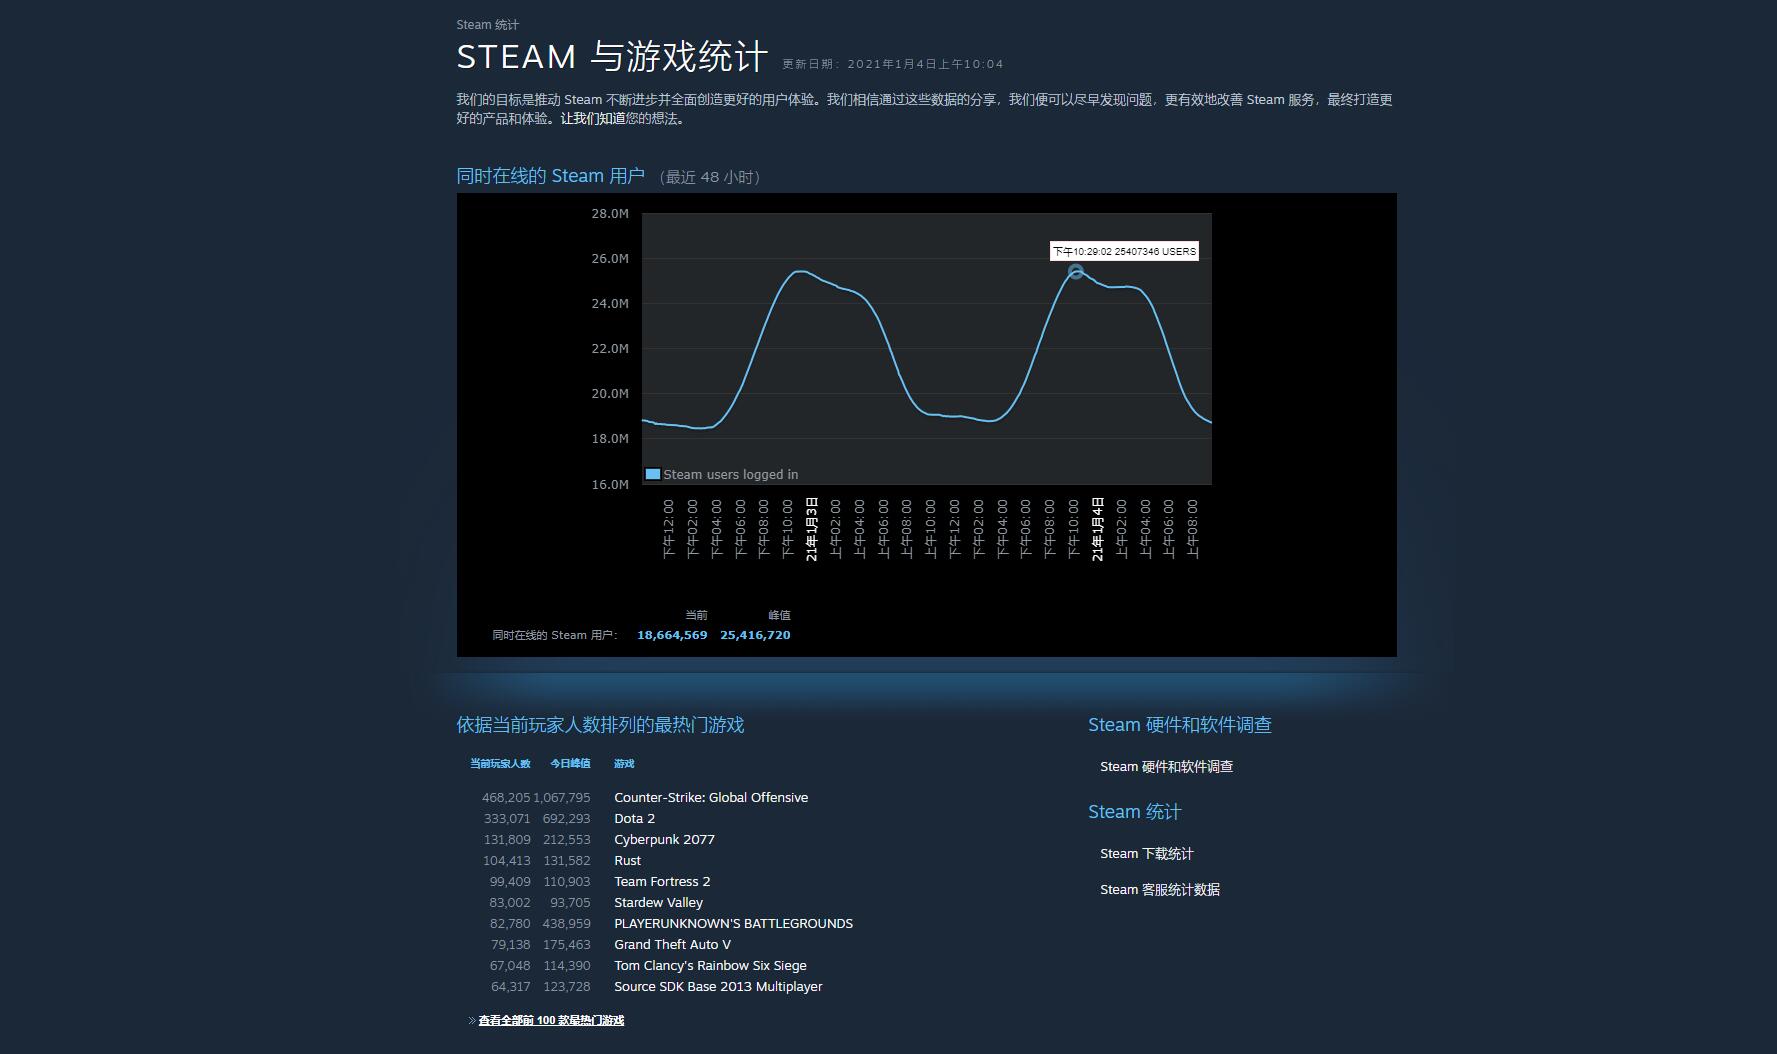This screenshot has width=1777, height=1054.
Task: Click Cyberpunk 2077's current count '131,809'
Action: (x=507, y=839)
